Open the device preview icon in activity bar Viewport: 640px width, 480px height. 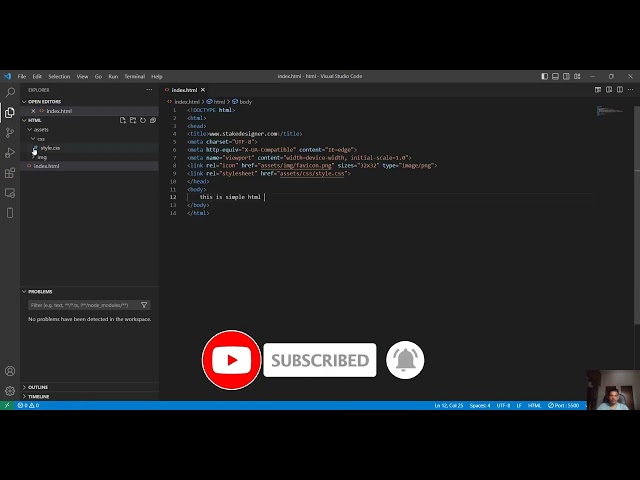point(10,213)
